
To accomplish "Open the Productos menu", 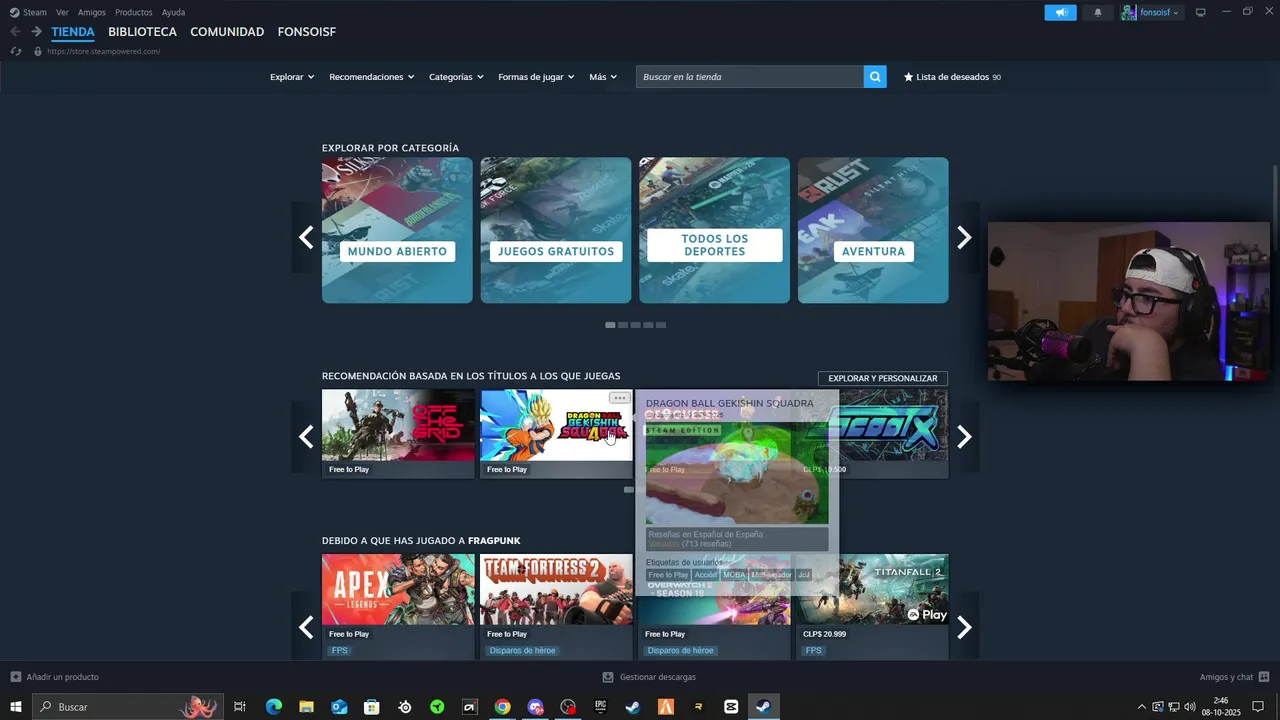I will tap(134, 12).
